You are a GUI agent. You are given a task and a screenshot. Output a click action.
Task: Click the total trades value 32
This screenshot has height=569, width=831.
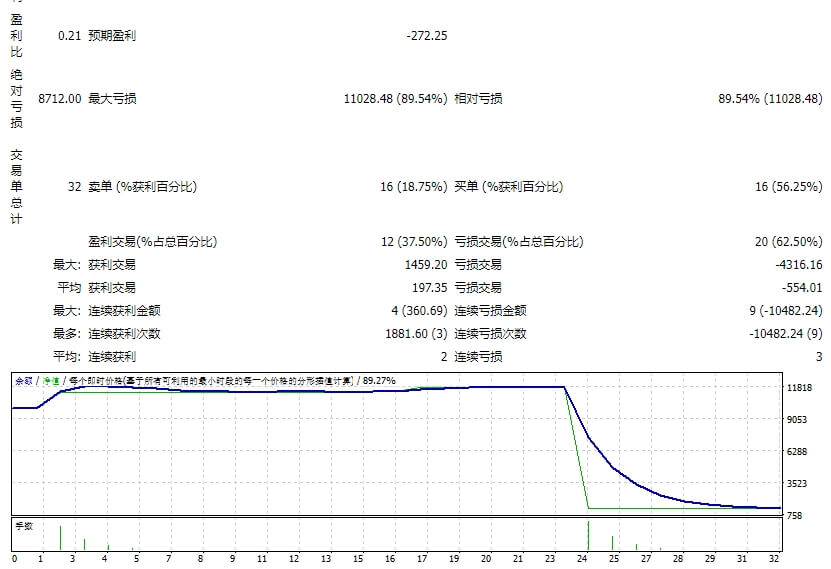coord(75,186)
